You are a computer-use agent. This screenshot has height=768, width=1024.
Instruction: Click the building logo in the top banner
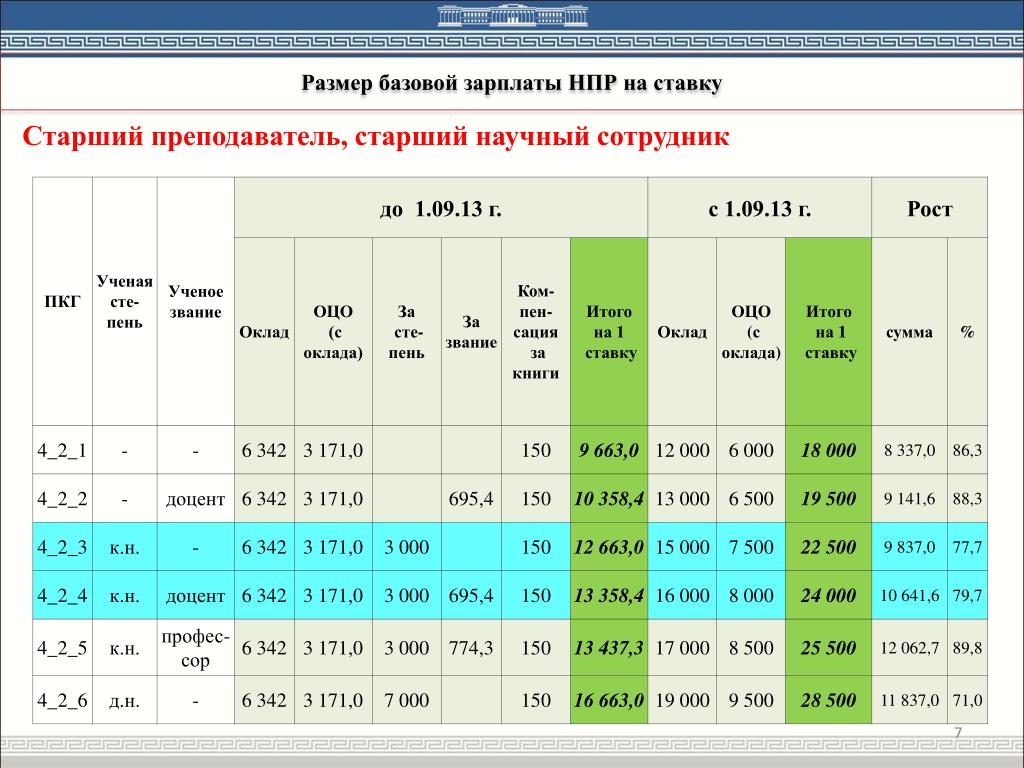click(x=512, y=16)
